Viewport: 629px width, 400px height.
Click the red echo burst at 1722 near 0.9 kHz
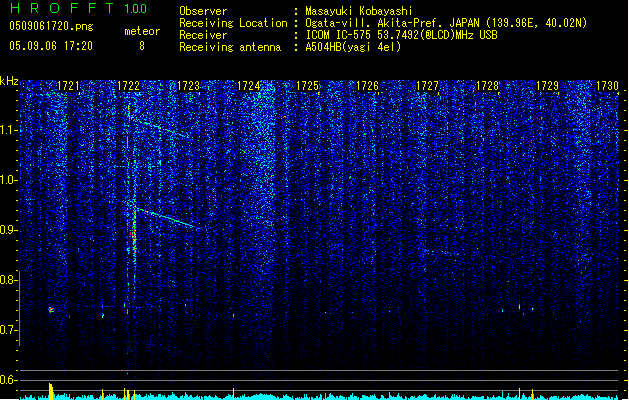click(x=134, y=235)
